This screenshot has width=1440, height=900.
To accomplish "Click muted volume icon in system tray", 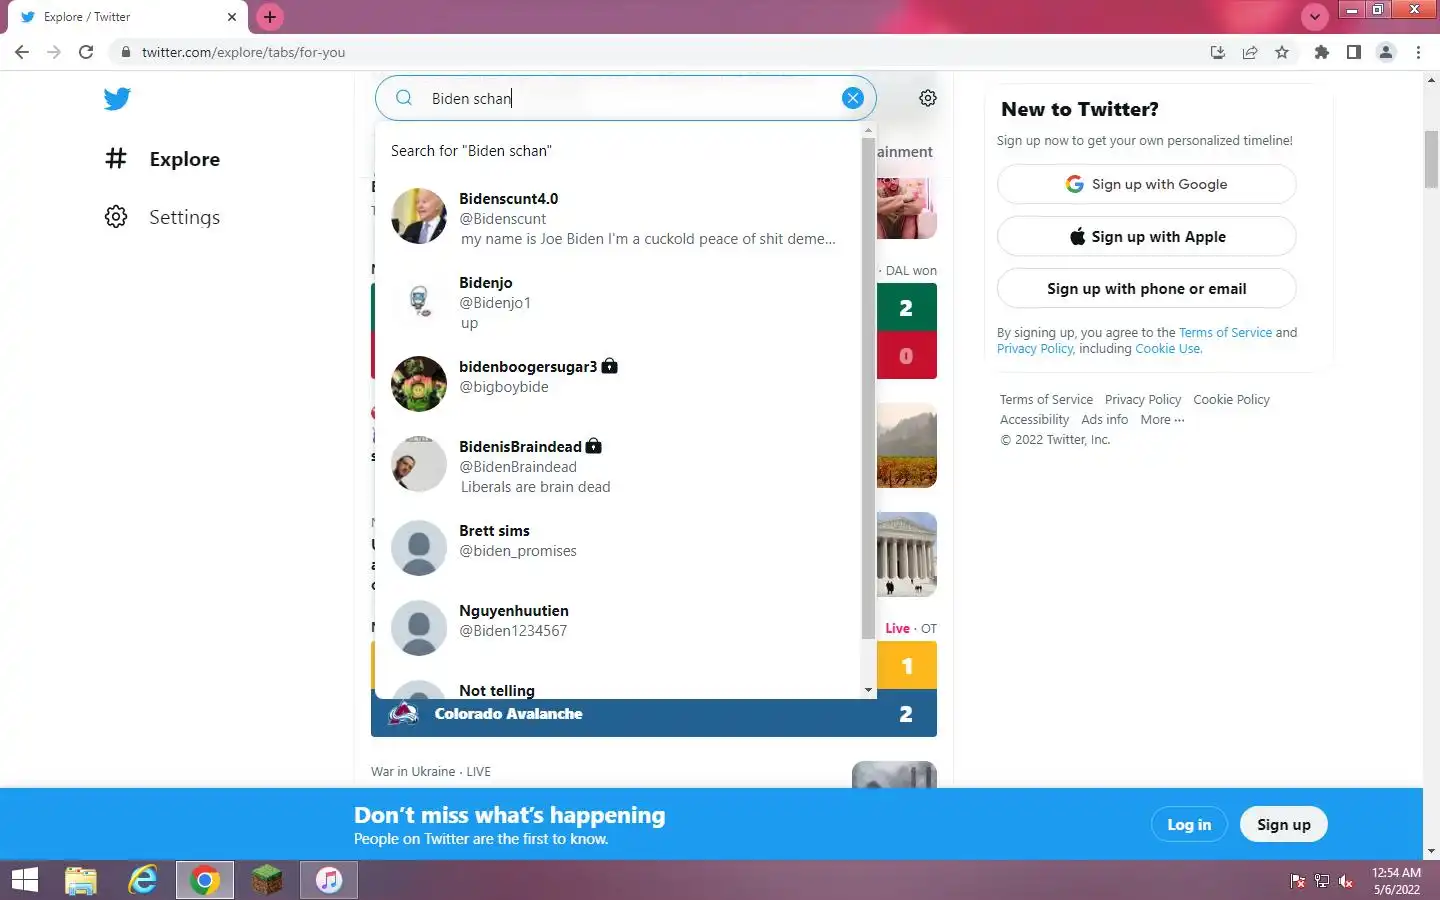I will point(1346,881).
